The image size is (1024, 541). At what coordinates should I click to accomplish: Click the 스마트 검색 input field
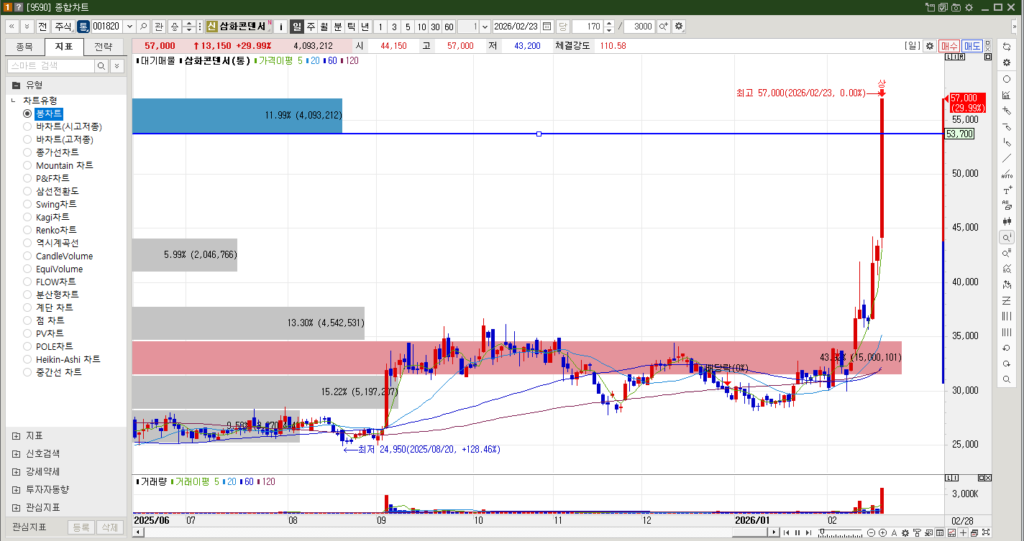(x=56, y=65)
